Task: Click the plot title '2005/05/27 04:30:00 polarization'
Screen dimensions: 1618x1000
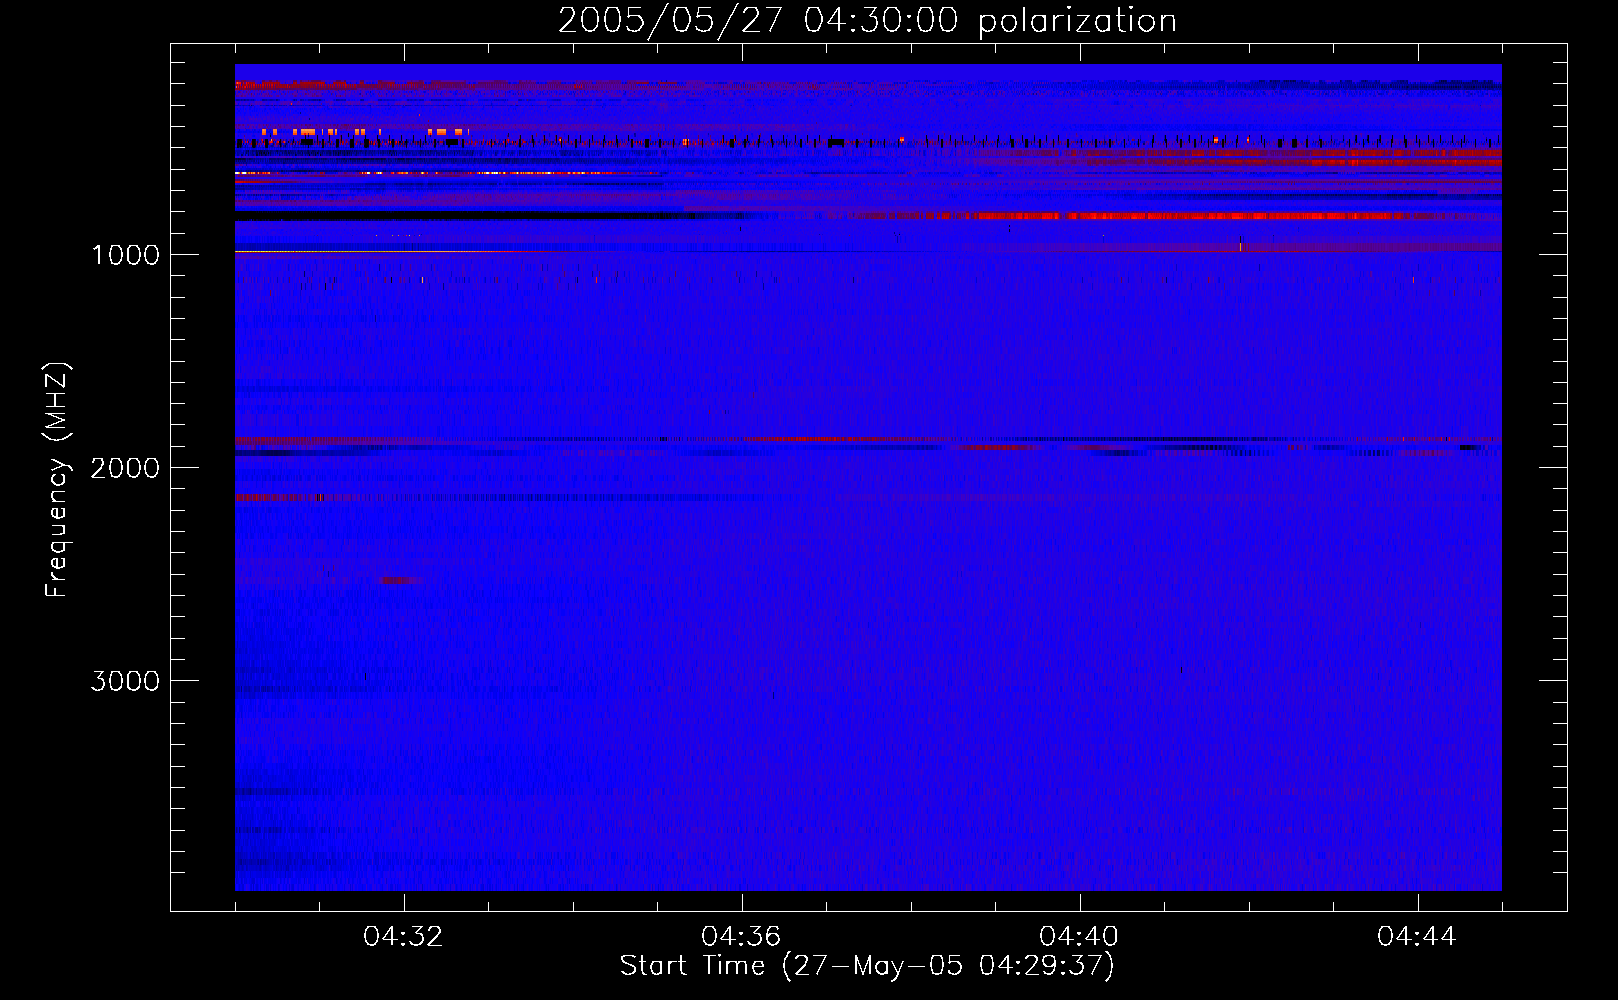Action: (x=867, y=21)
